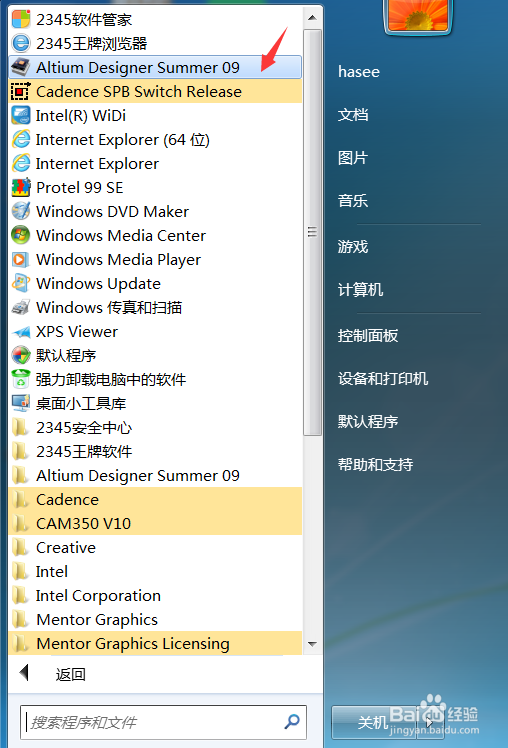Viewport: 508px width, 748px height.
Task: Open Windows Media Player icon
Action: tap(21, 260)
